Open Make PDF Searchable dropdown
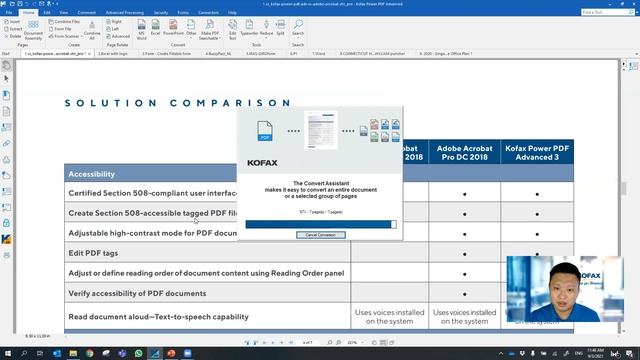Image resolution: width=640 pixels, height=360 pixels. click(210, 29)
